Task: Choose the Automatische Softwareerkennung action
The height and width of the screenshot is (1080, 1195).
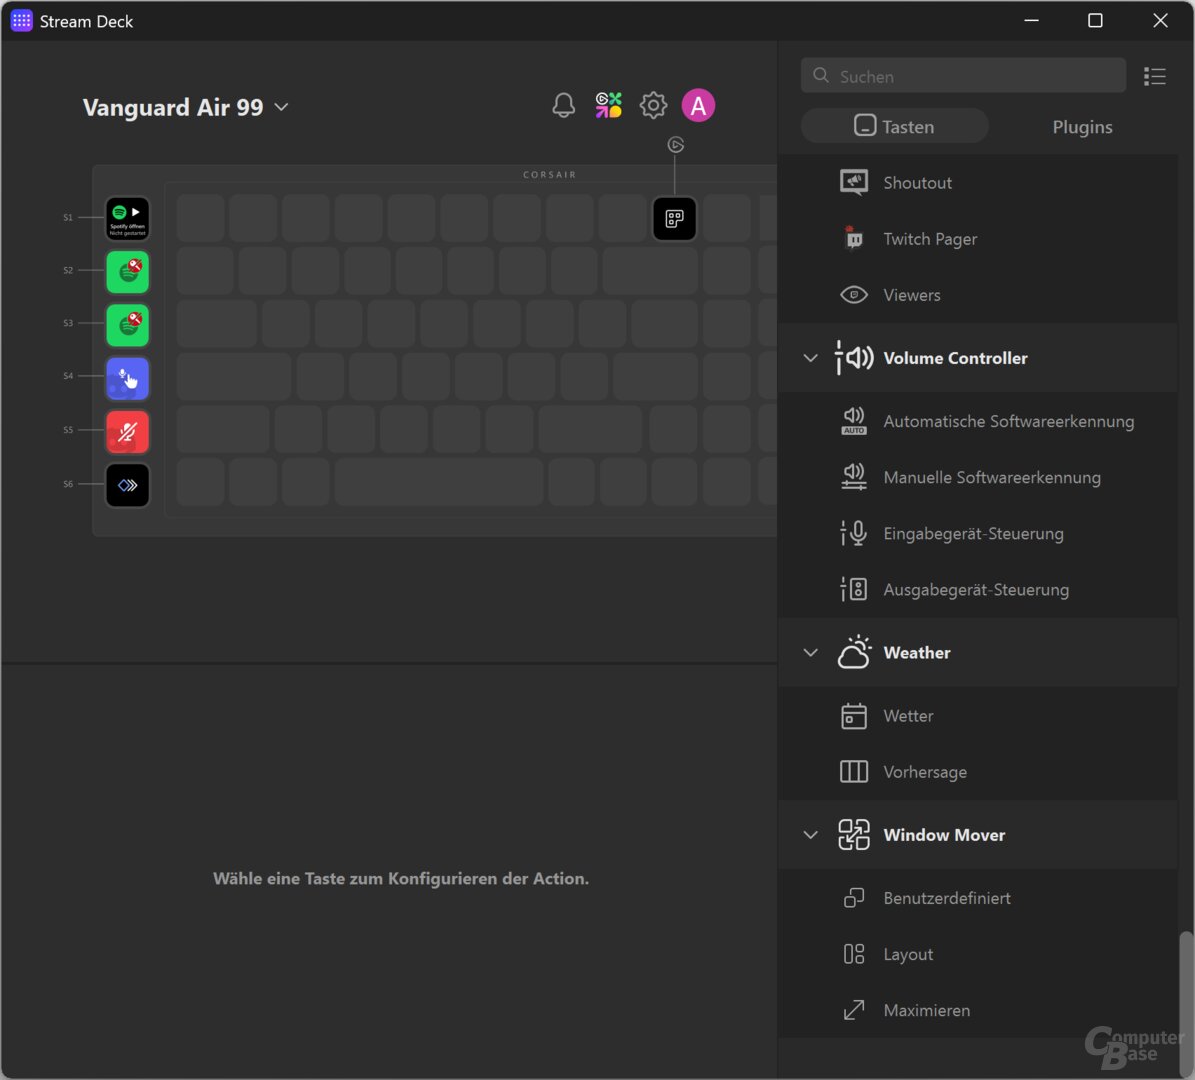Action: pos(1008,422)
